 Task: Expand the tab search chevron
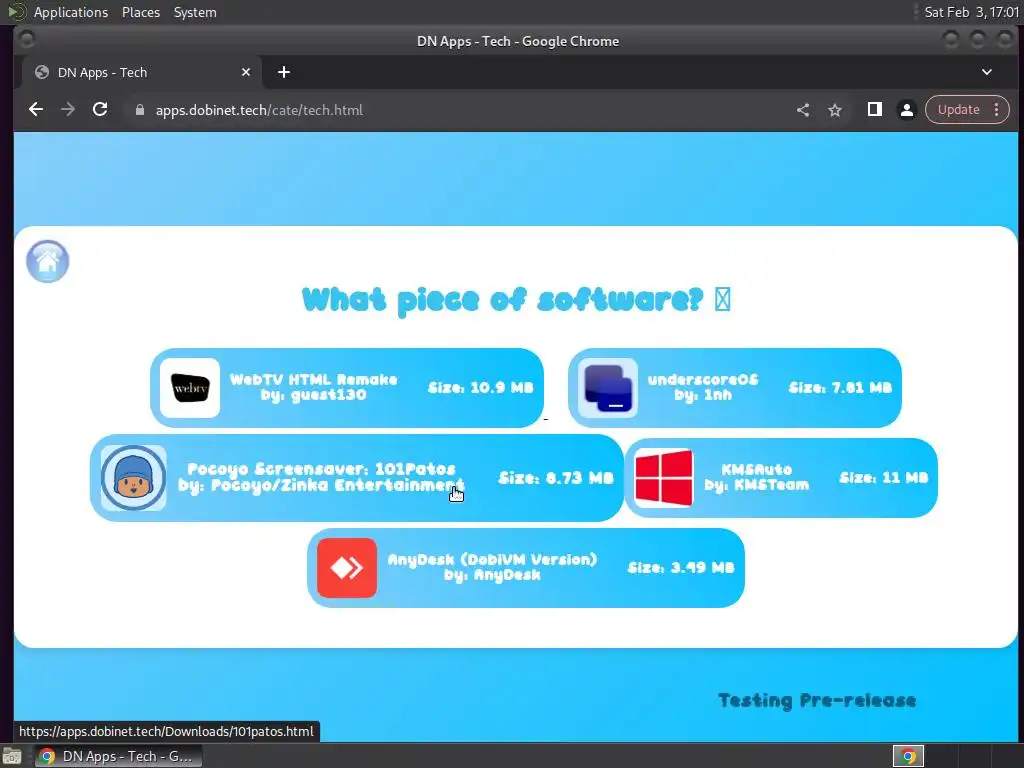987,72
